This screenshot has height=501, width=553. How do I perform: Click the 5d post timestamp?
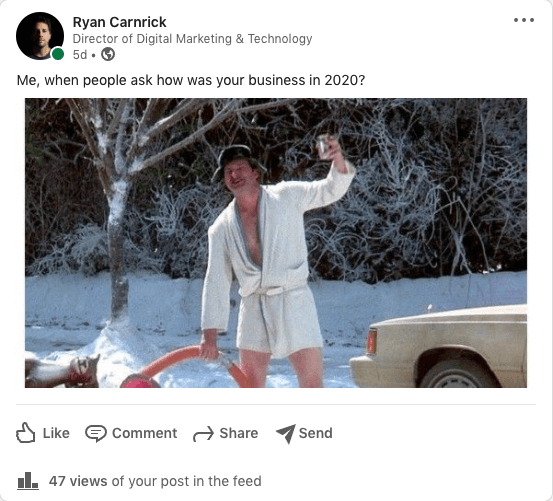pyautogui.click(x=80, y=55)
